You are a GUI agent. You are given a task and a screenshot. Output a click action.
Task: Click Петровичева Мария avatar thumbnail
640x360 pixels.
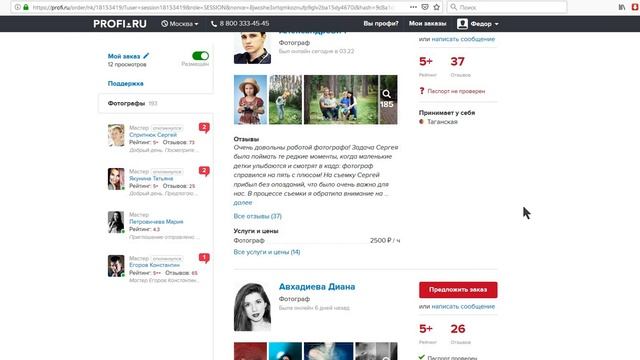pyautogui.click(x=116, y=222)
